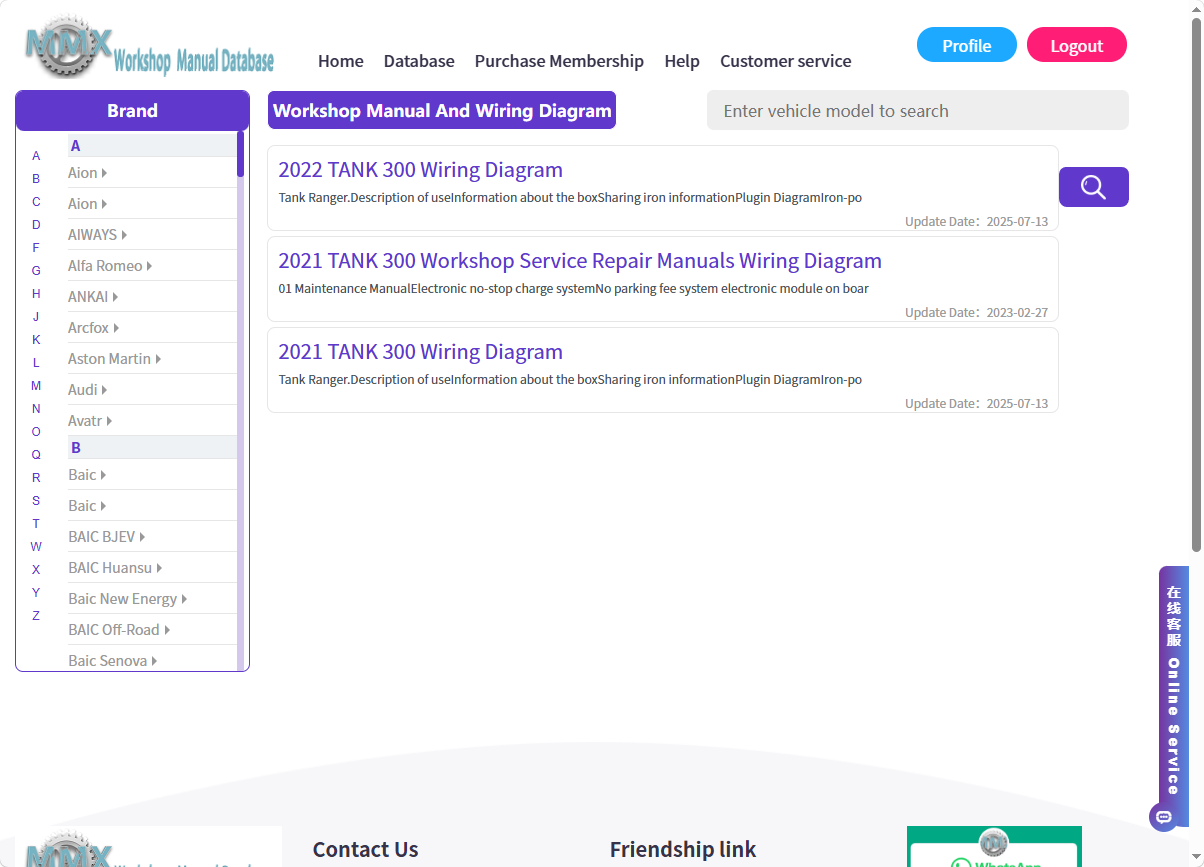Click the Workshop Manual Database logo
The height and width of the screenshot is (867, 1204).
149,48
